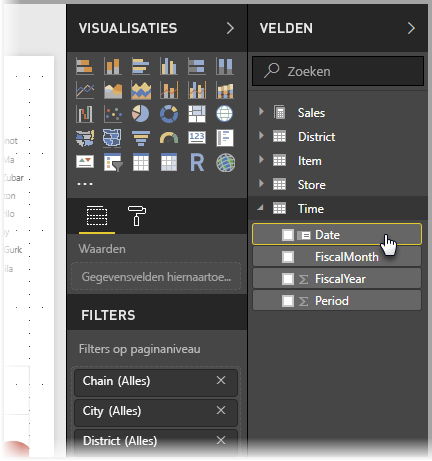Select the area chart visual
The image size is (432, 461).
click(113, 90)
